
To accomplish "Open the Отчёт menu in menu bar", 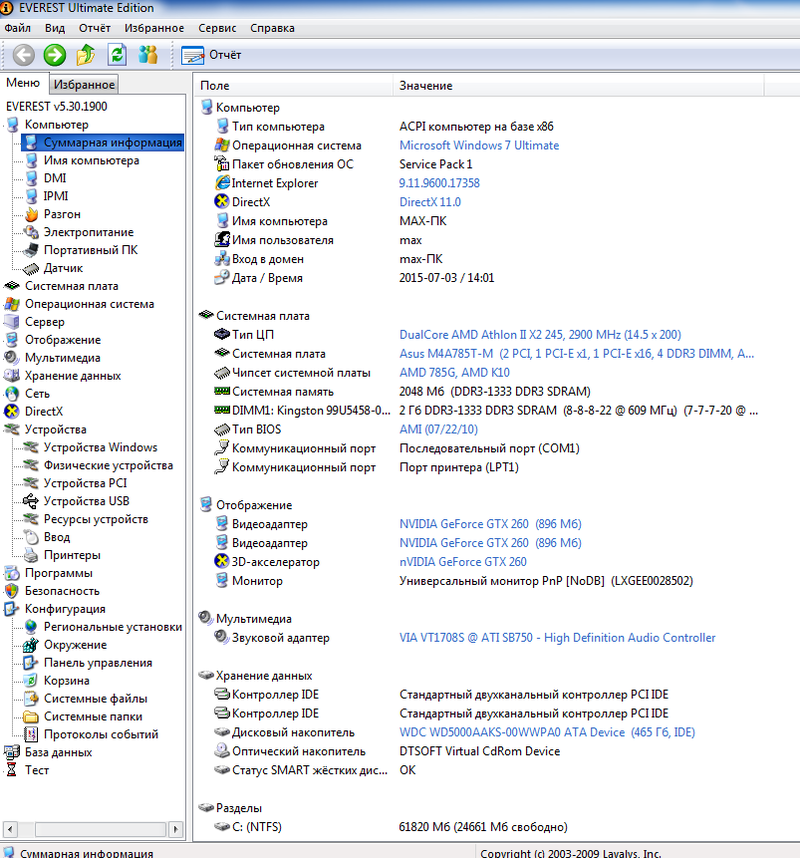I will coord(95,28).
